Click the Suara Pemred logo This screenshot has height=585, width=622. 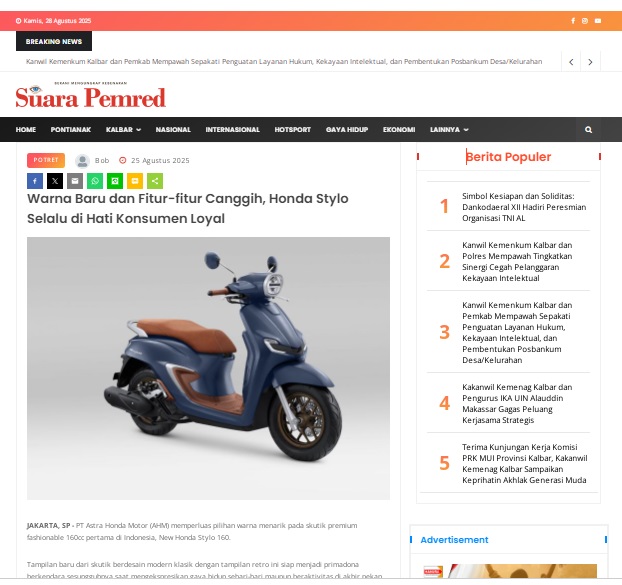click(90, 96)
